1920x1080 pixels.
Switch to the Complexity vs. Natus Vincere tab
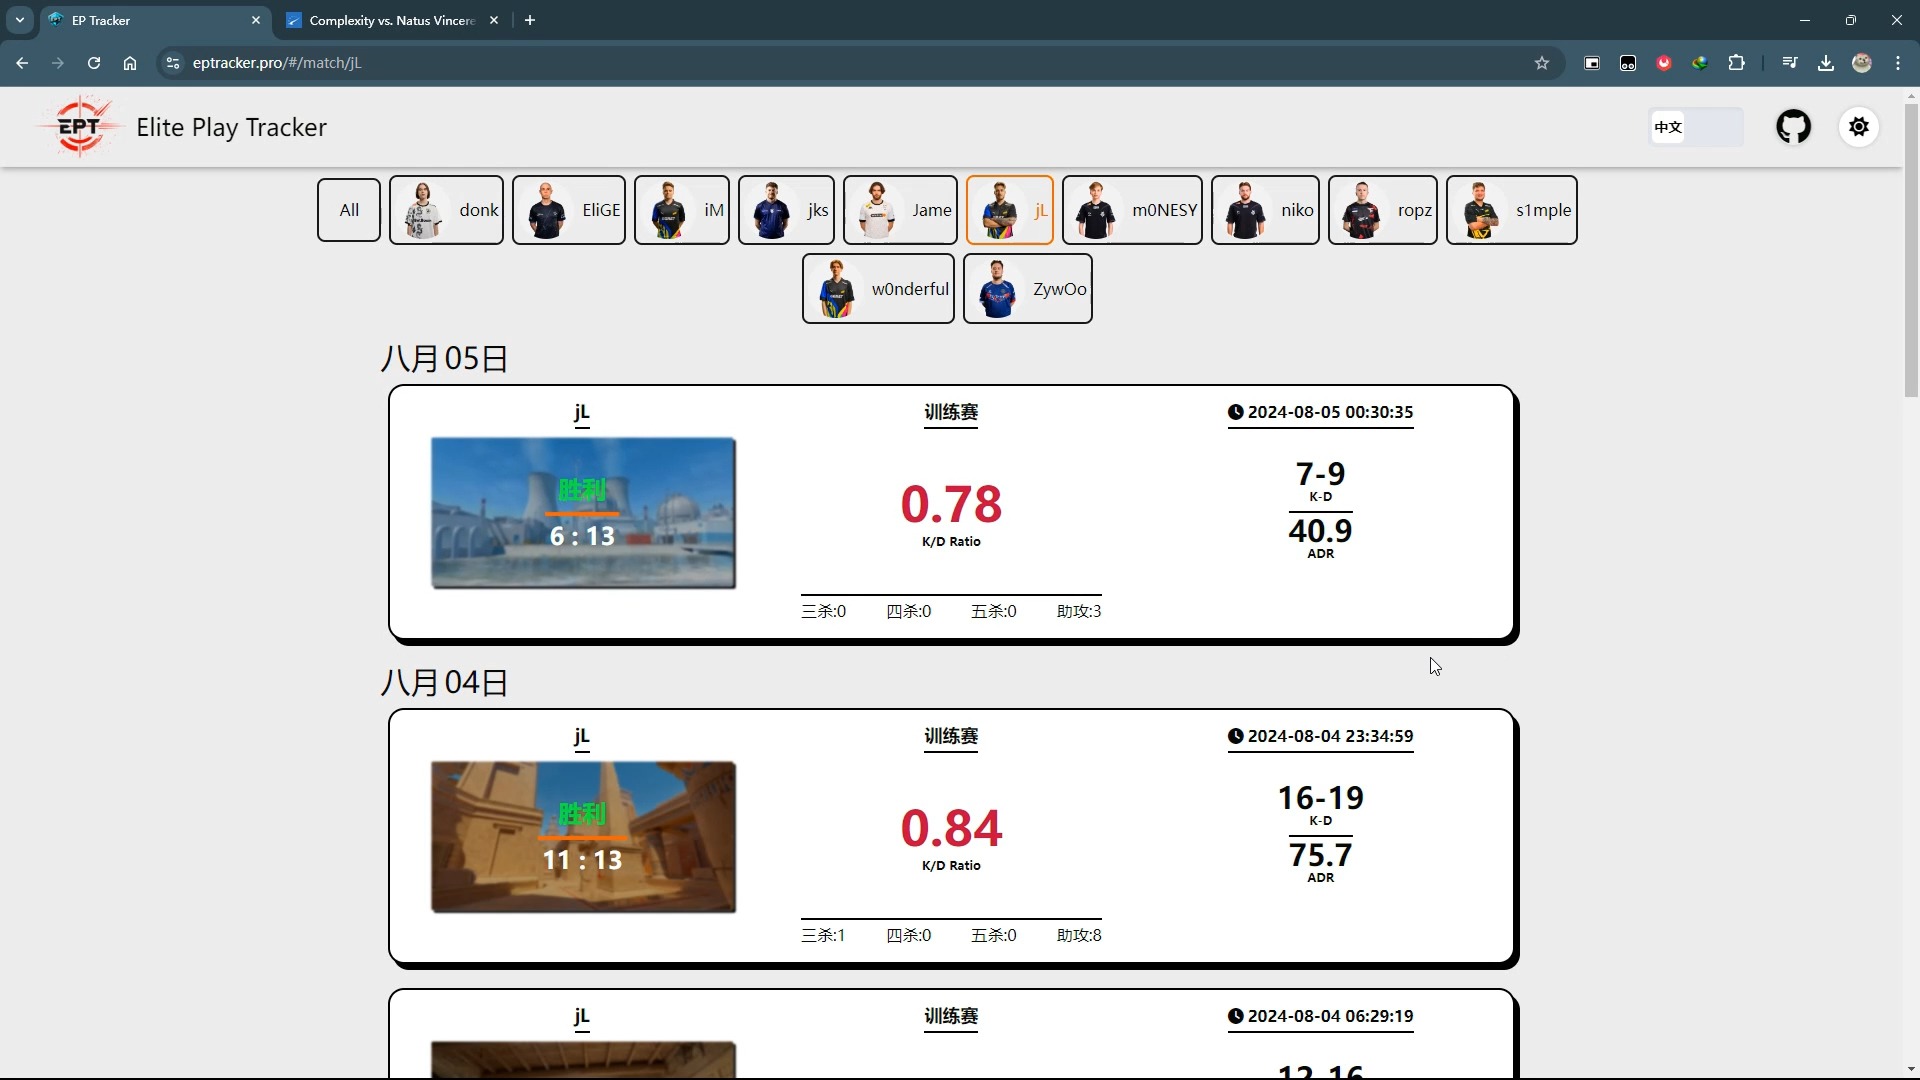(x=392, y=20)
